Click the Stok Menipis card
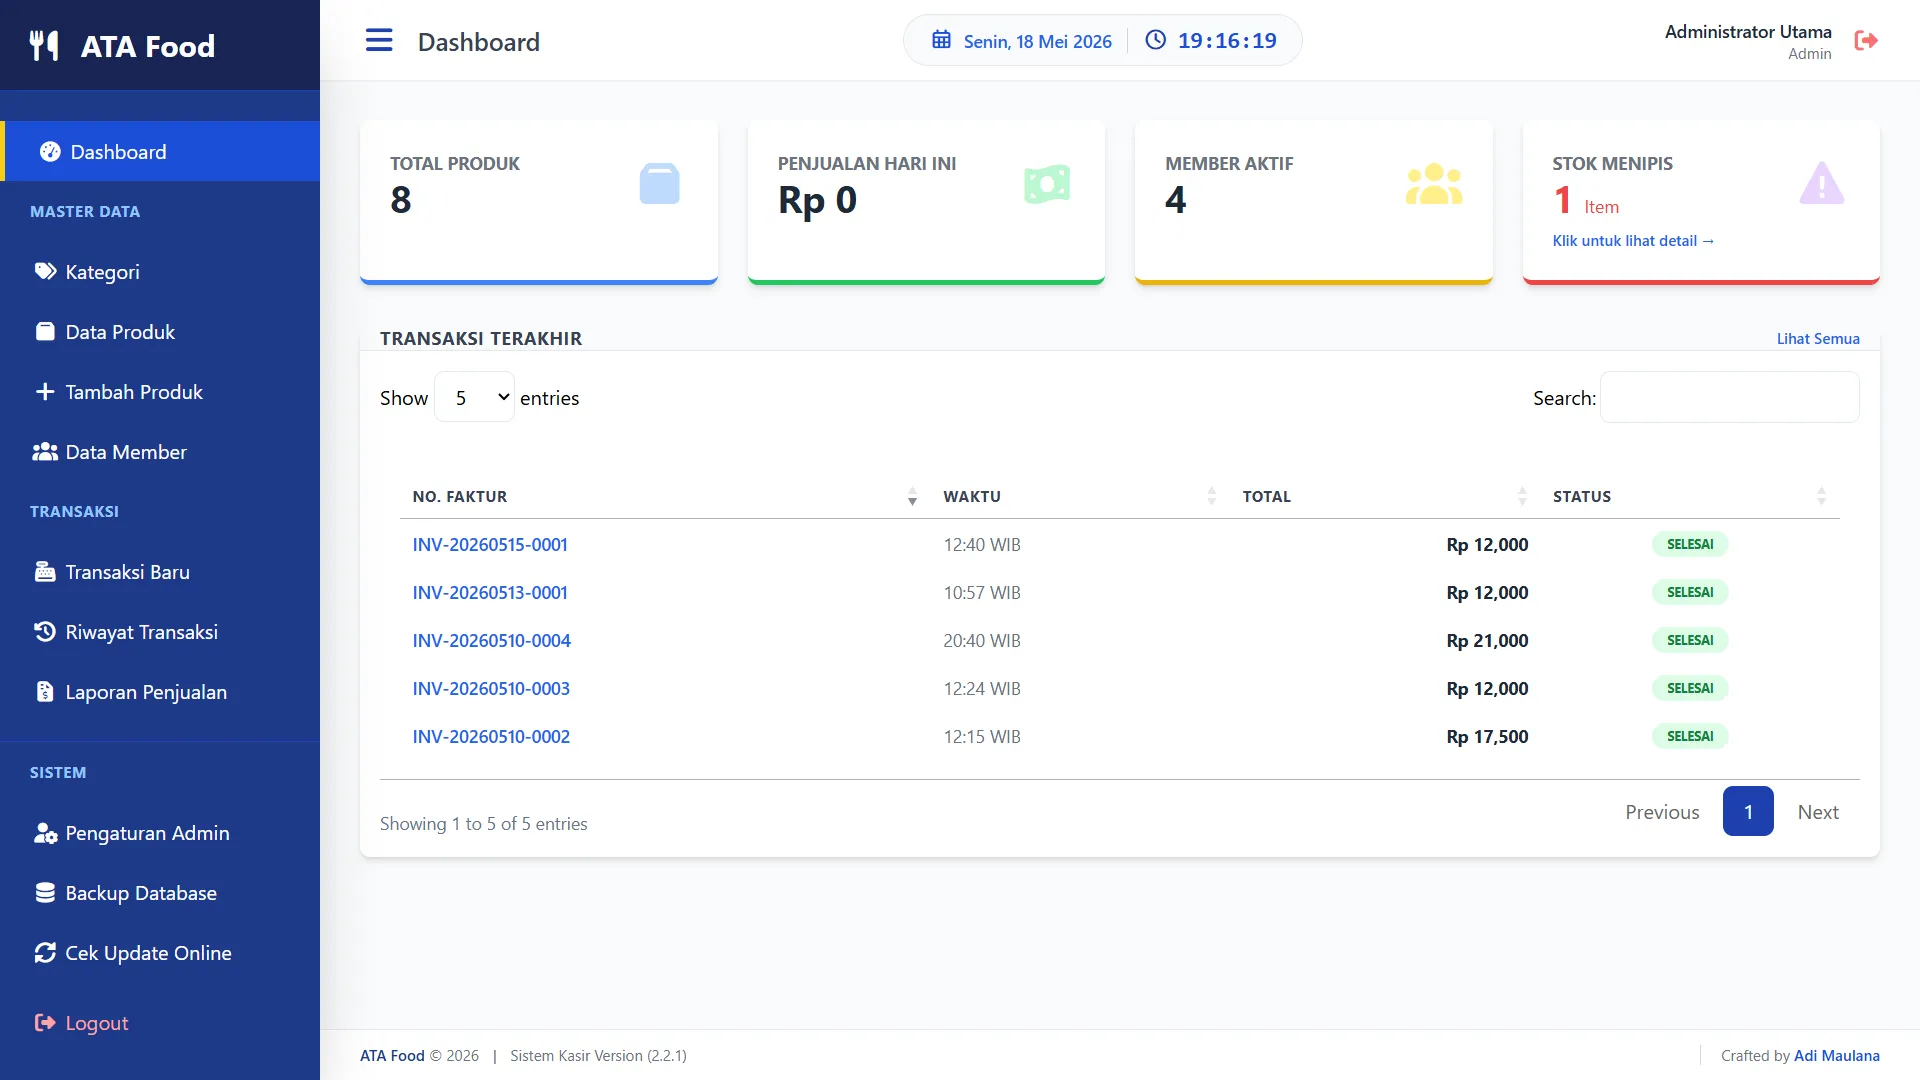The width and height of the screenshot is (1920, 1080). point(1701,203)
